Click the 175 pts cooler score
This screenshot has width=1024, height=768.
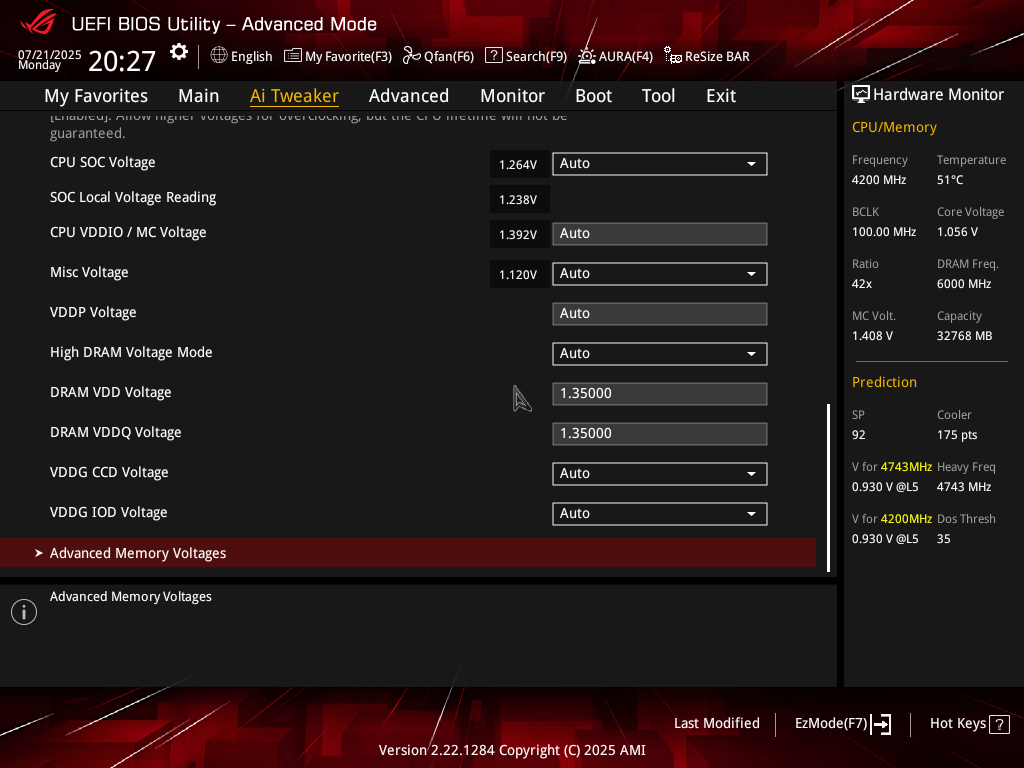pyautogui.click(x=957, y=435)
